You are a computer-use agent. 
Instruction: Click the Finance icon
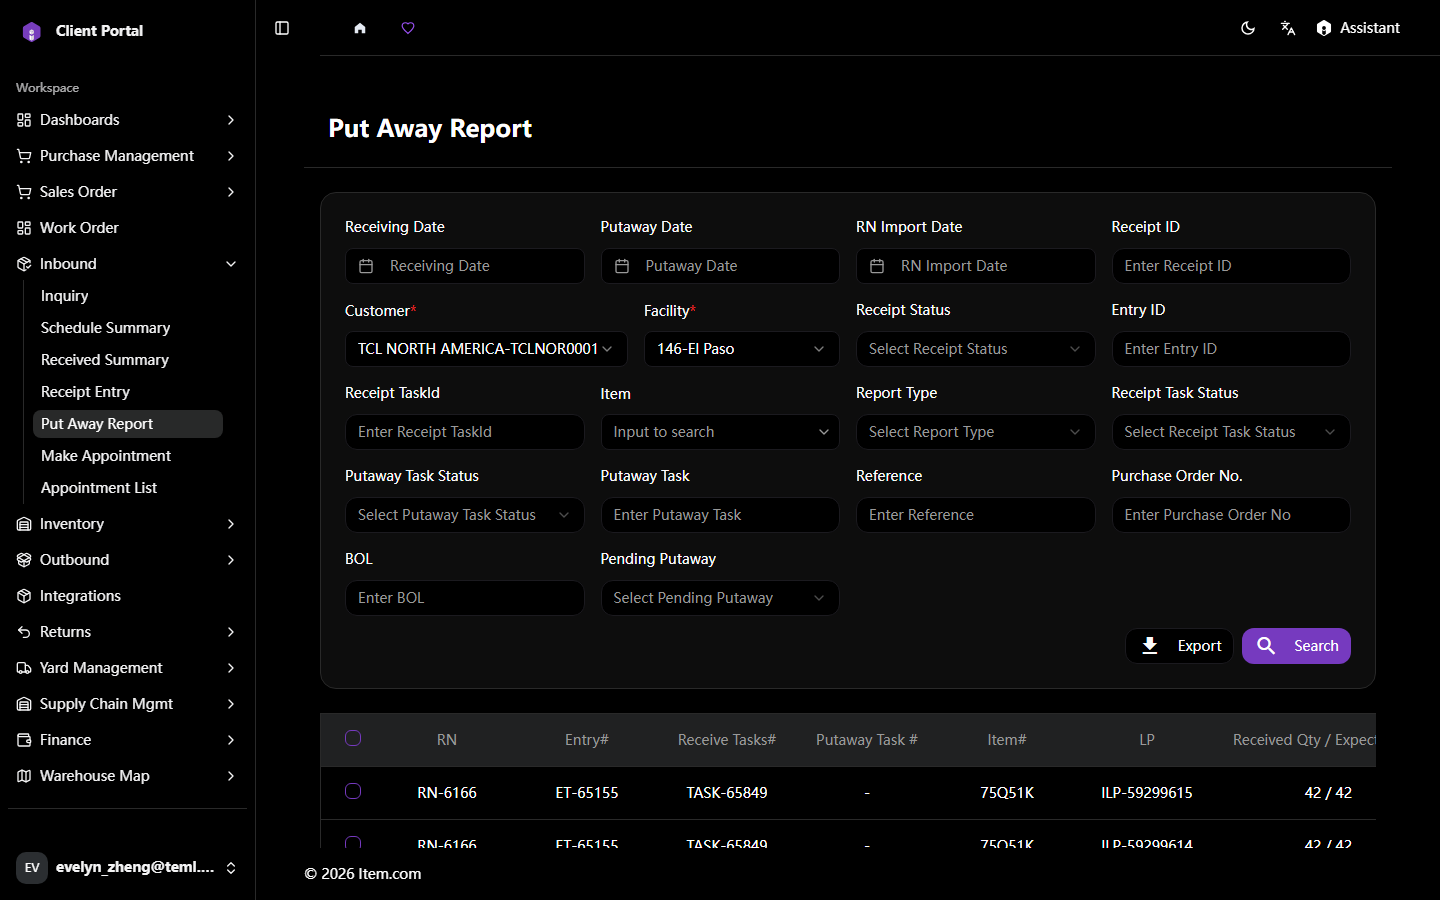point(24,740)
